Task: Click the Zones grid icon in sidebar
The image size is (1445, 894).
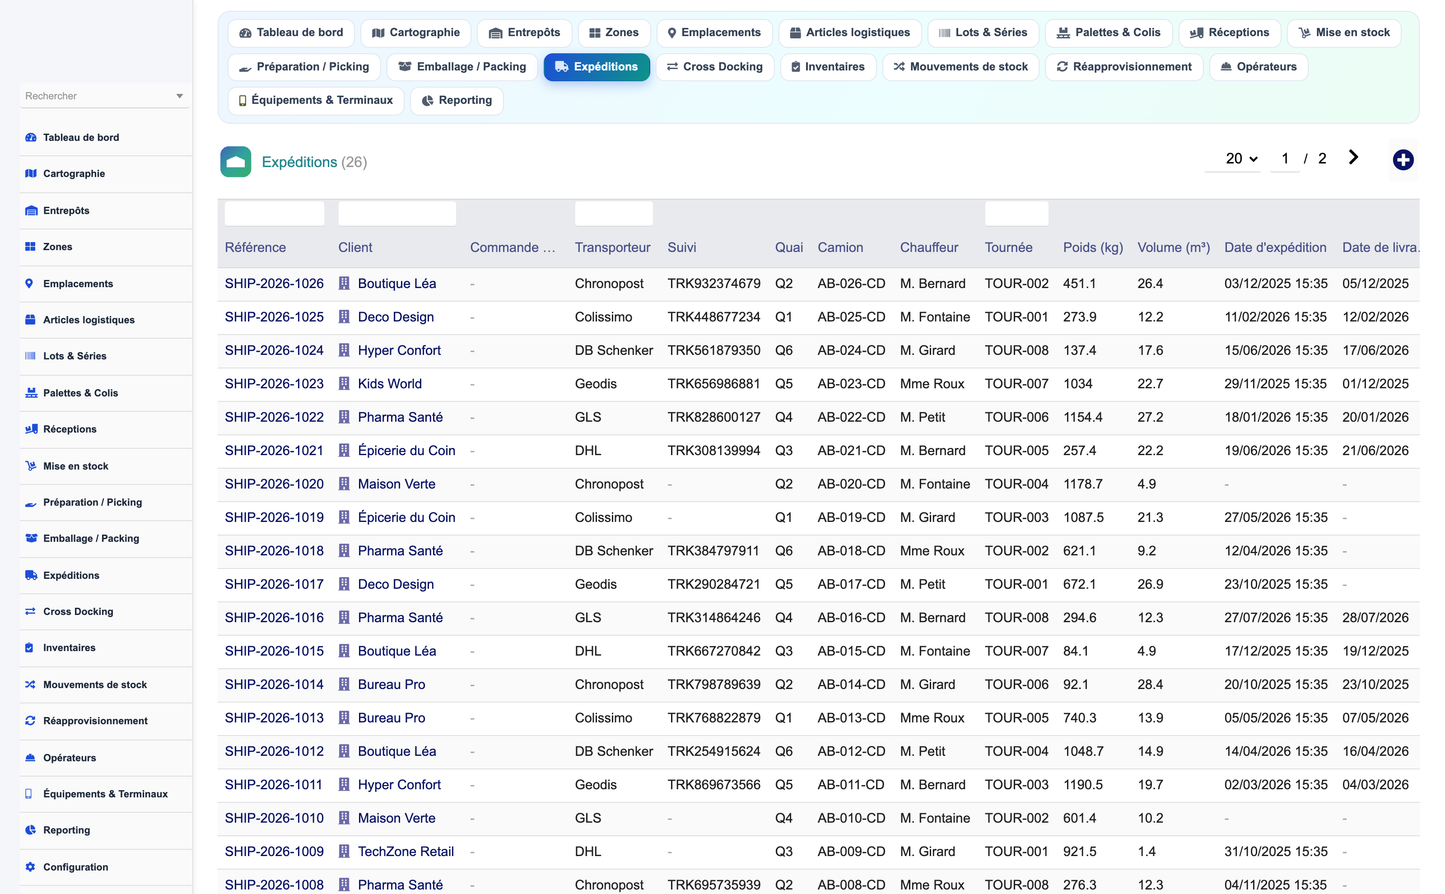Action: pyautogui.click(x=30, y=247)
